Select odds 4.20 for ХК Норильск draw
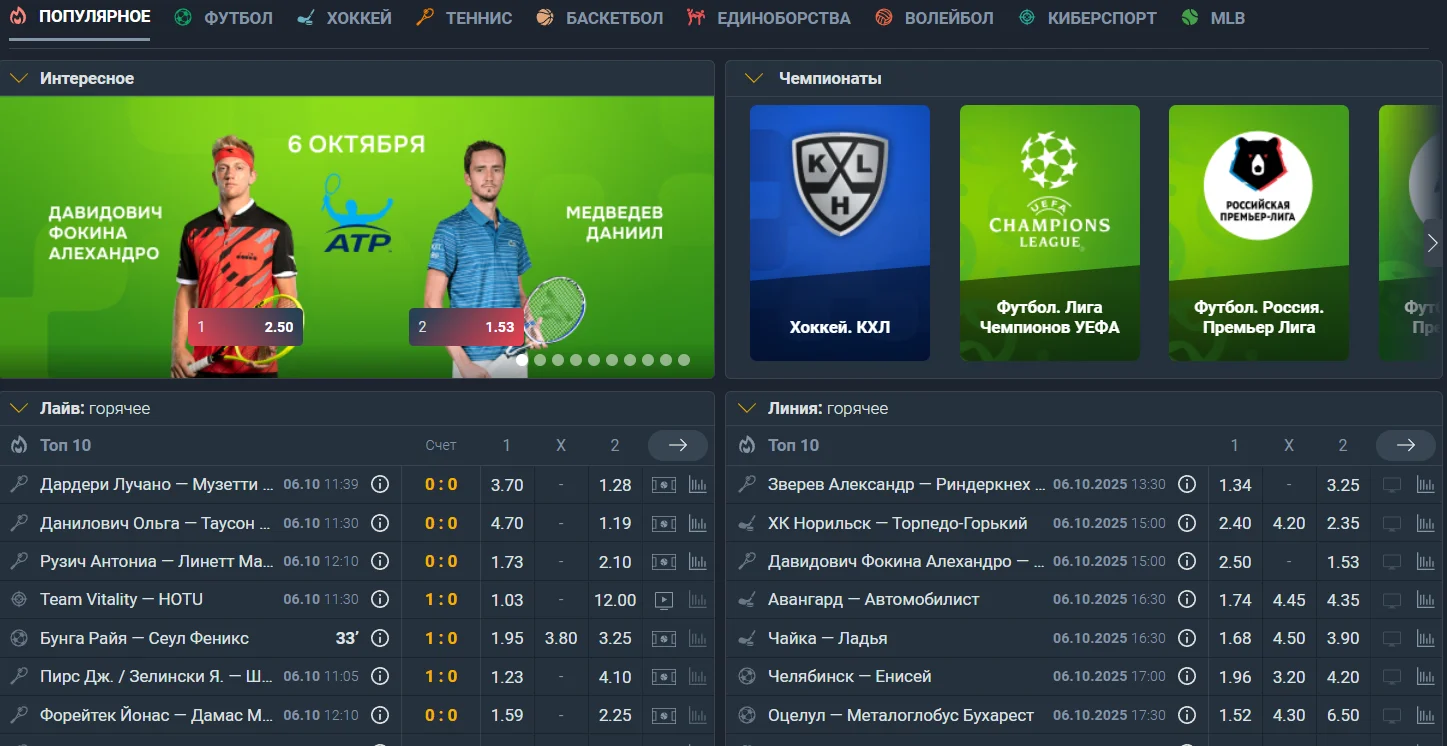The height and width of the screenshot is (746, 1447). tap(1289, 523)
